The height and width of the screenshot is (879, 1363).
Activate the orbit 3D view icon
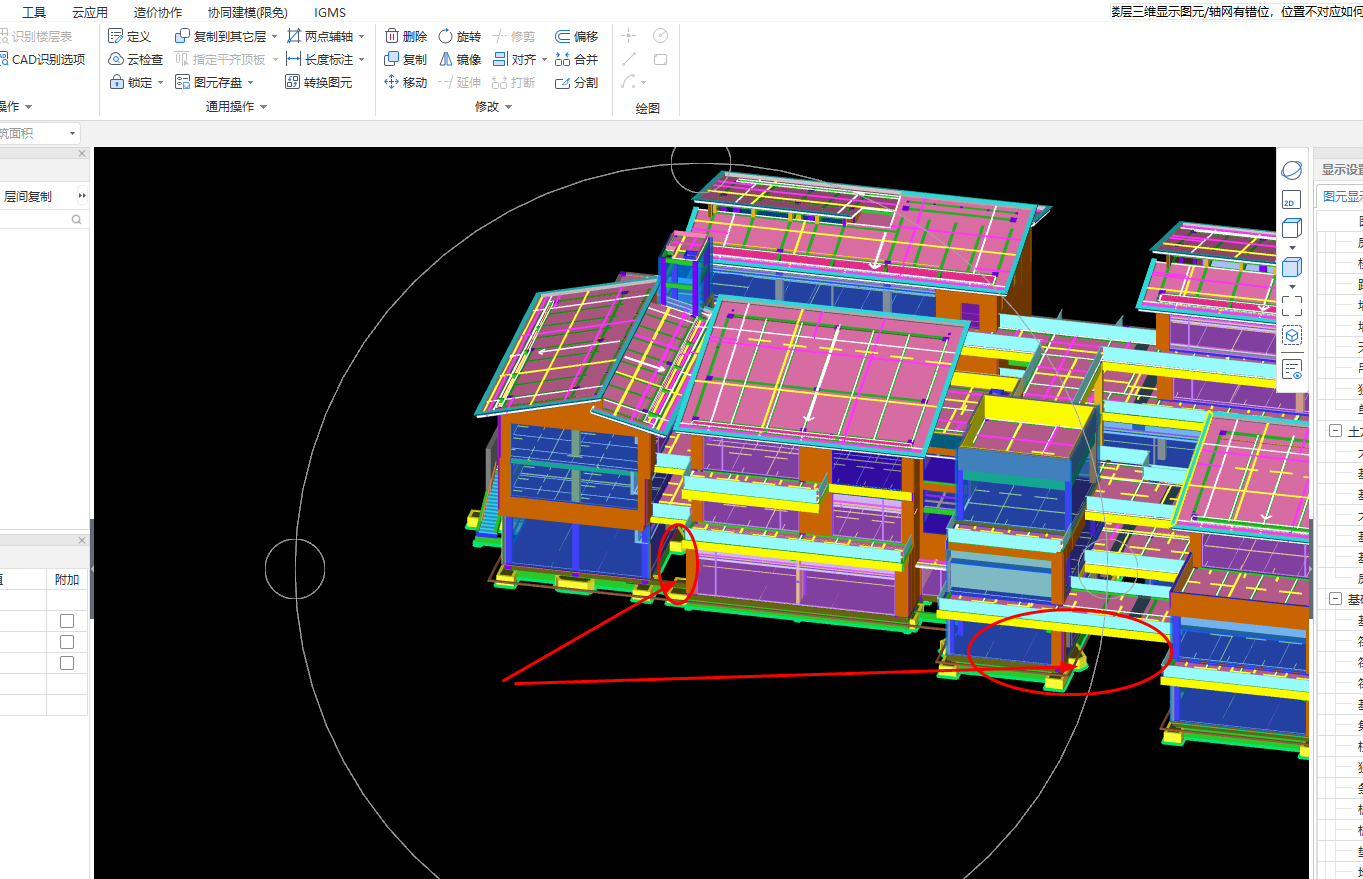click(1292, 170)
